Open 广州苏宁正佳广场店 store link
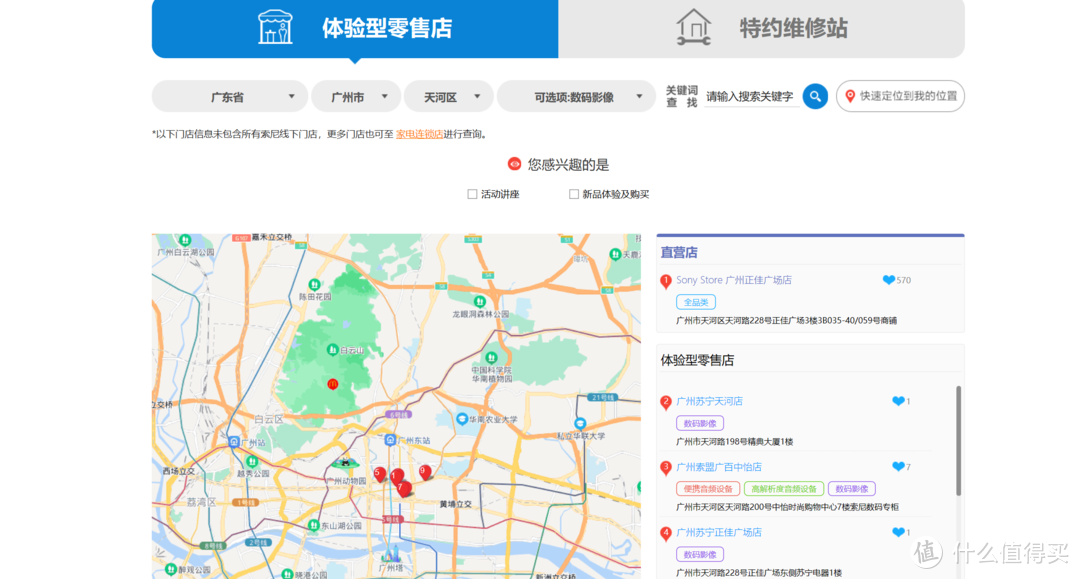The image size is (1080, 579). click(719, 532)
